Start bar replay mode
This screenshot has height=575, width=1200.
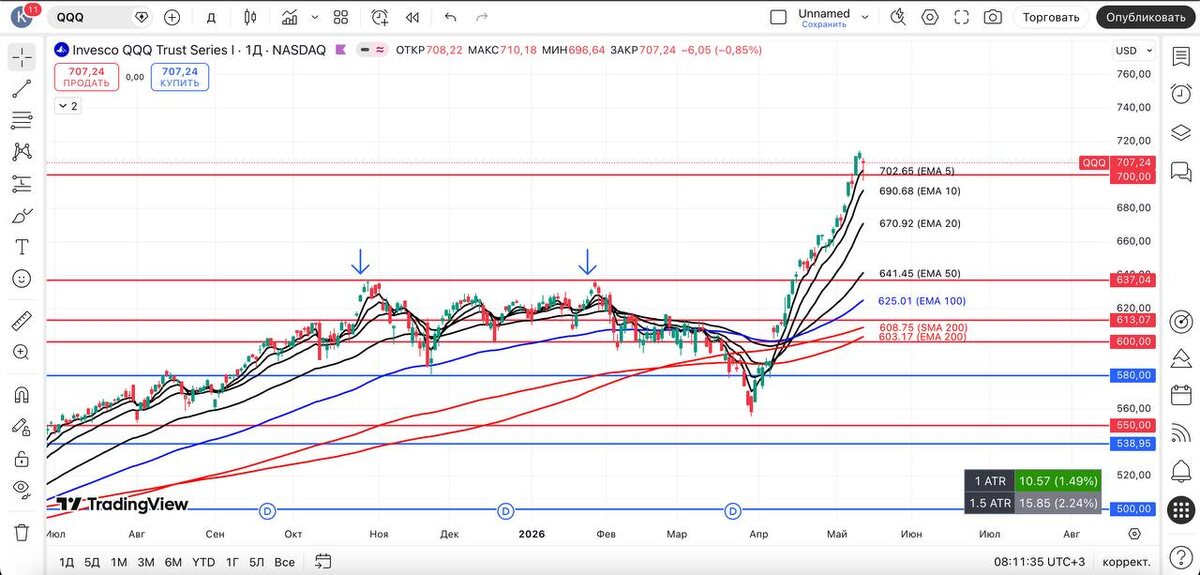pyautogui.click(x=412, y=17)
